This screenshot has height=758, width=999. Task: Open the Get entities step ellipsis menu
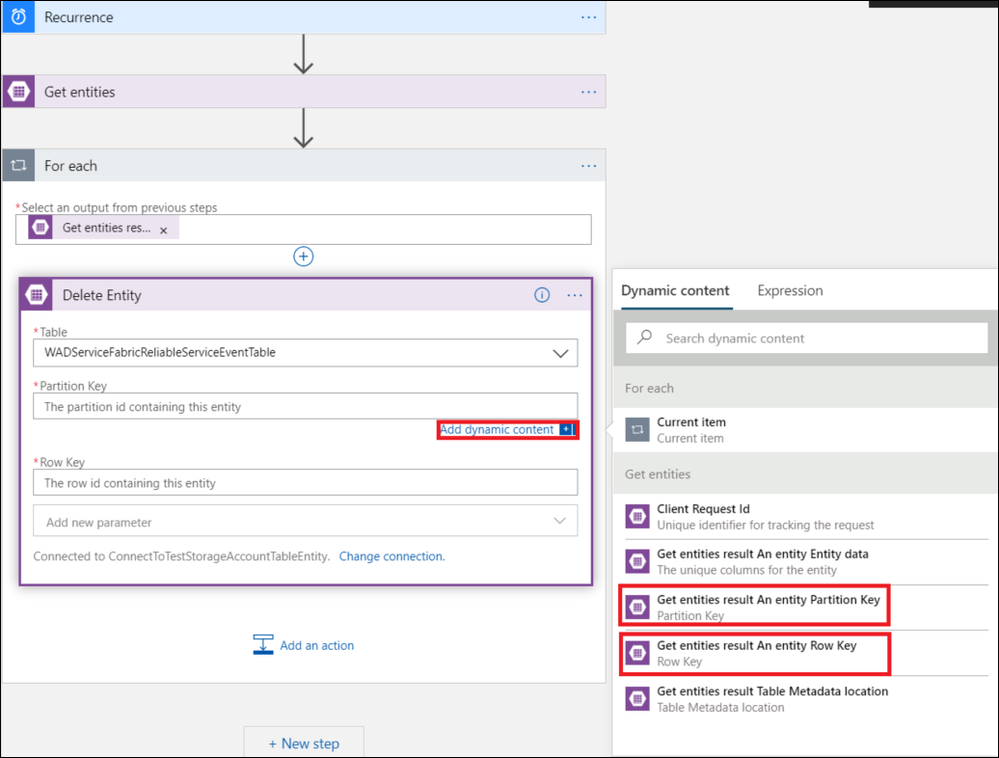[589, 92]
